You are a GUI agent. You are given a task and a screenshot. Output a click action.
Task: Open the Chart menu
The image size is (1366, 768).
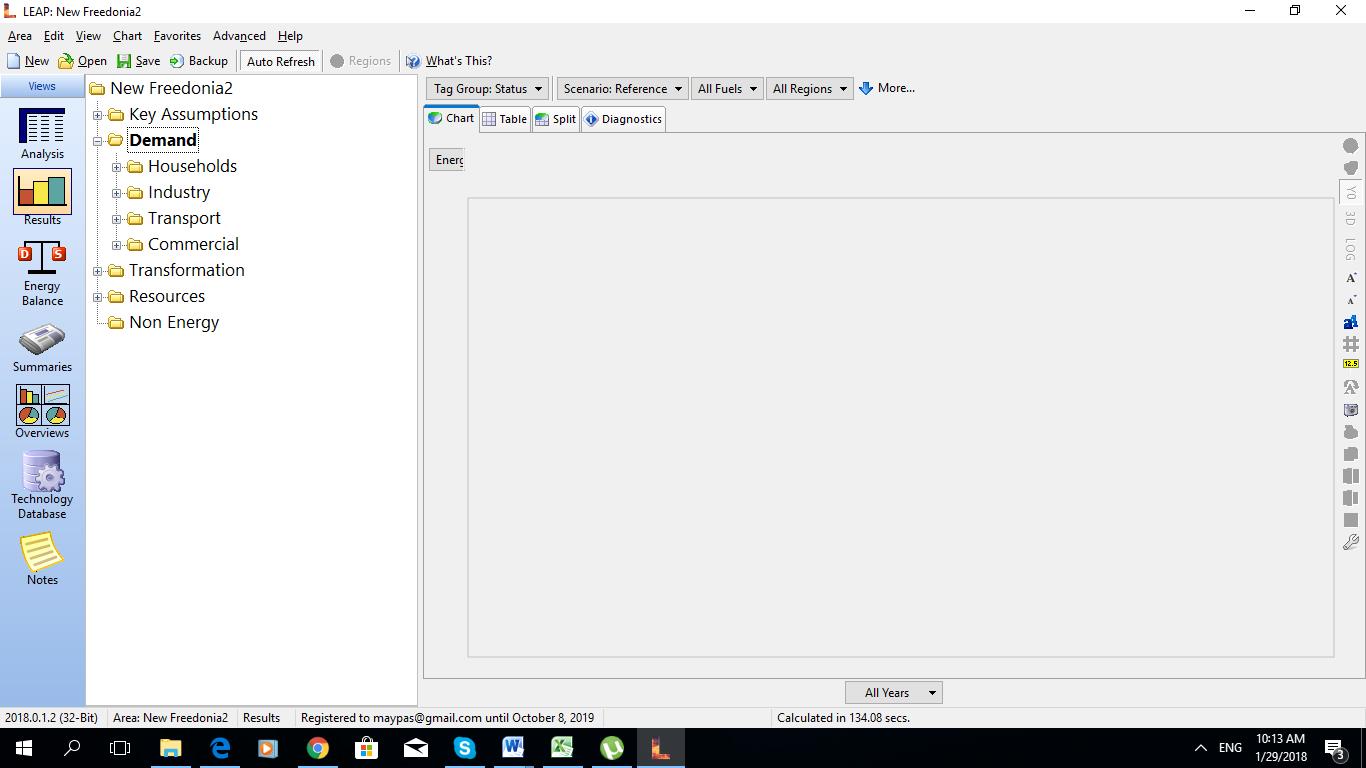pyautogui.click(x=127, y=36)
